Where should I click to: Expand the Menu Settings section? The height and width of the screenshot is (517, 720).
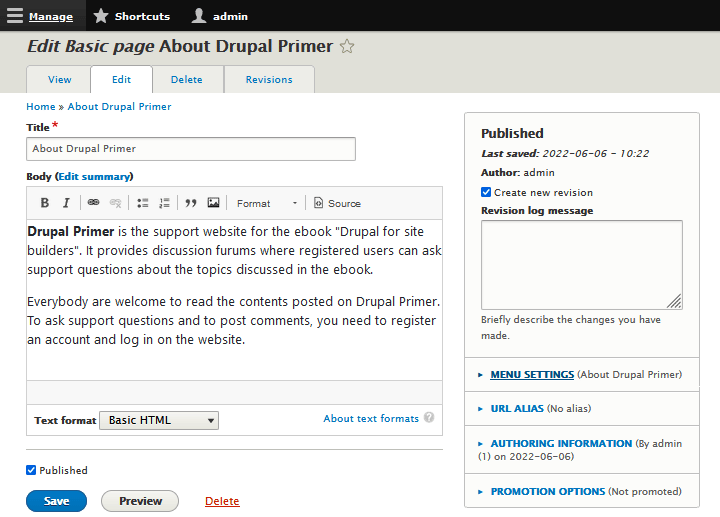pos(532,375)
